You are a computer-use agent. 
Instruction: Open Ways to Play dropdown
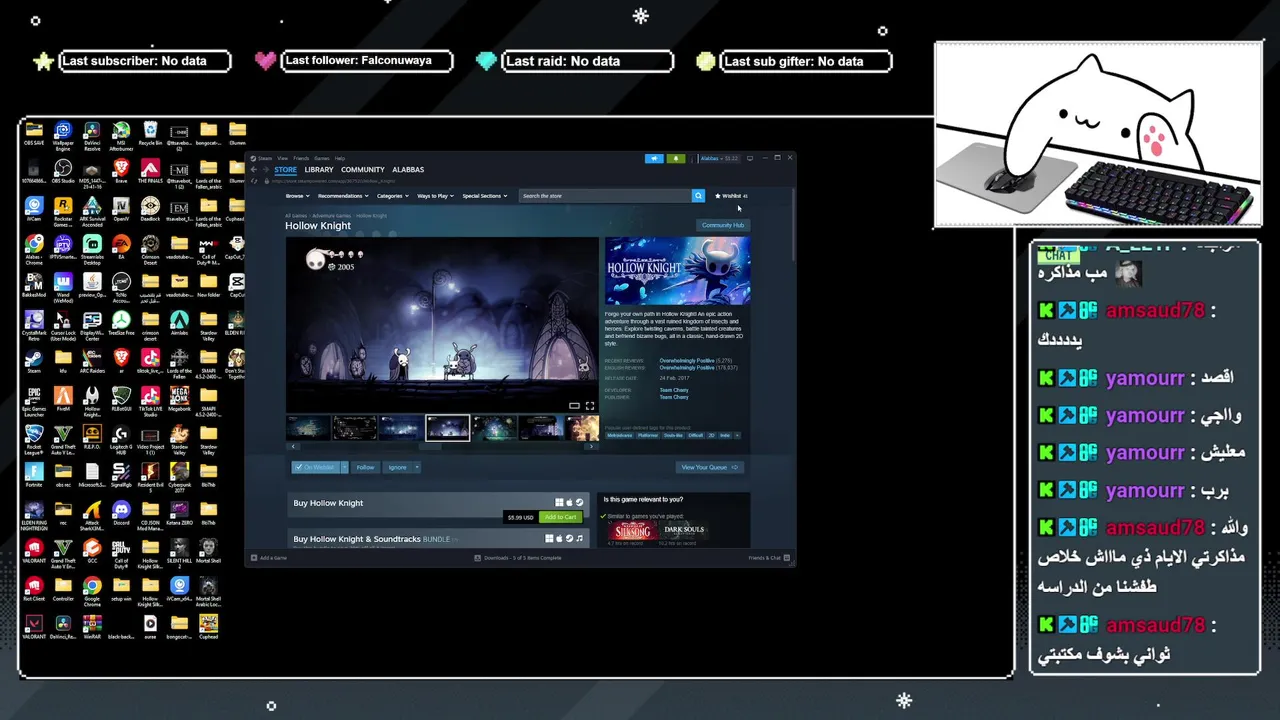436,196
